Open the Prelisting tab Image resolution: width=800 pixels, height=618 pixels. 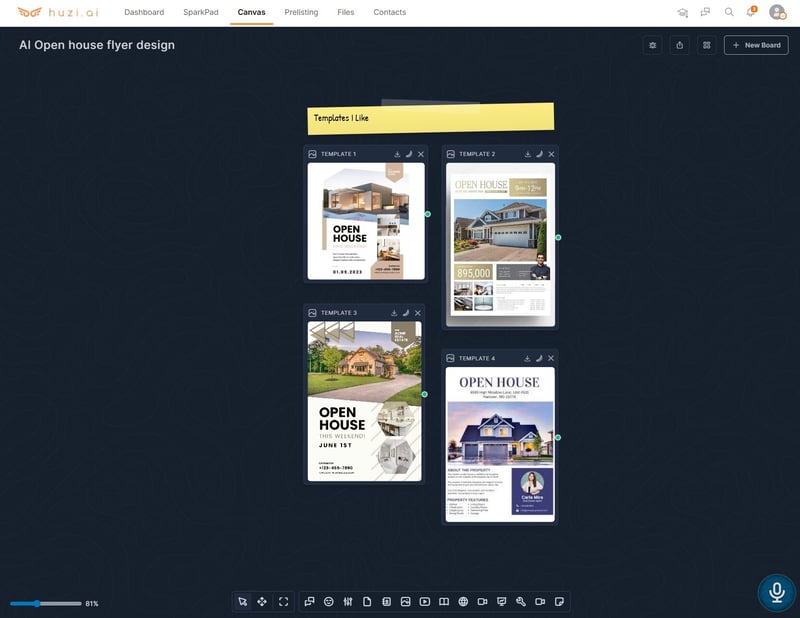pyautogui.click(x=301, y=12)
